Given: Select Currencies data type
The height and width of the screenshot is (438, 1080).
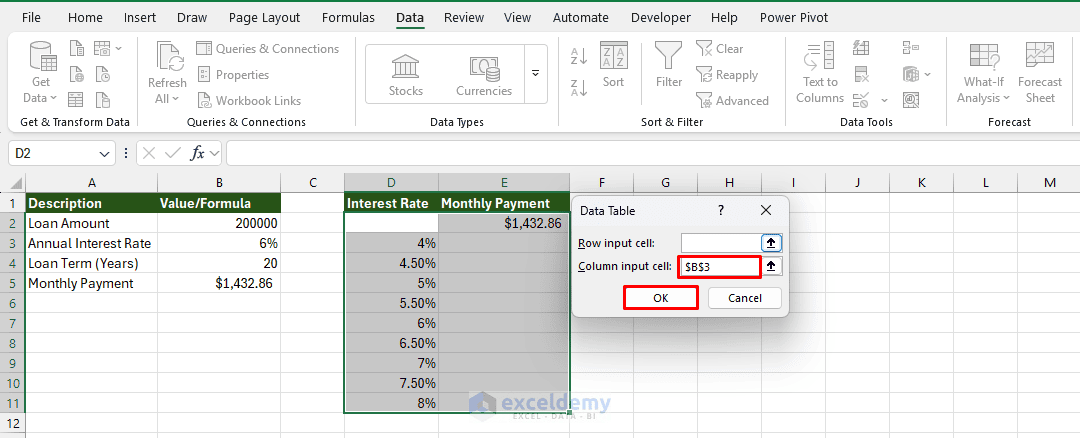Looking at the screenshot, I should pyautogui.click(x=484, y=76).
